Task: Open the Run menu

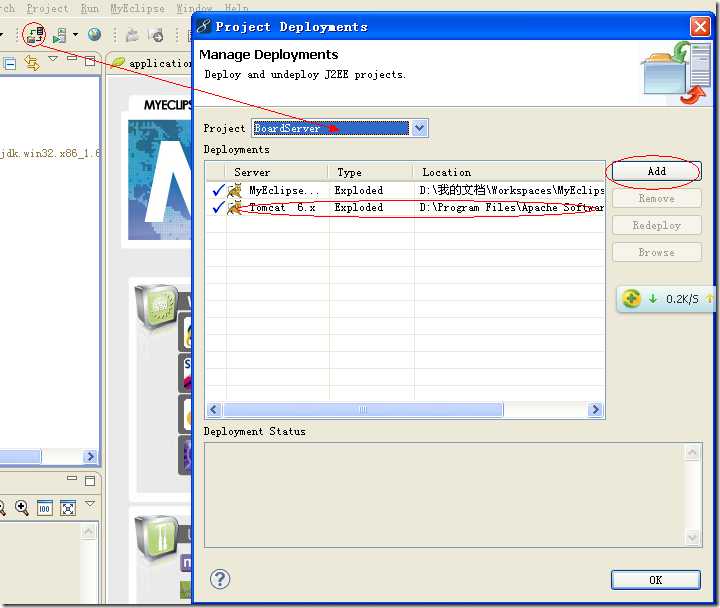Action: tap(90, 8)
